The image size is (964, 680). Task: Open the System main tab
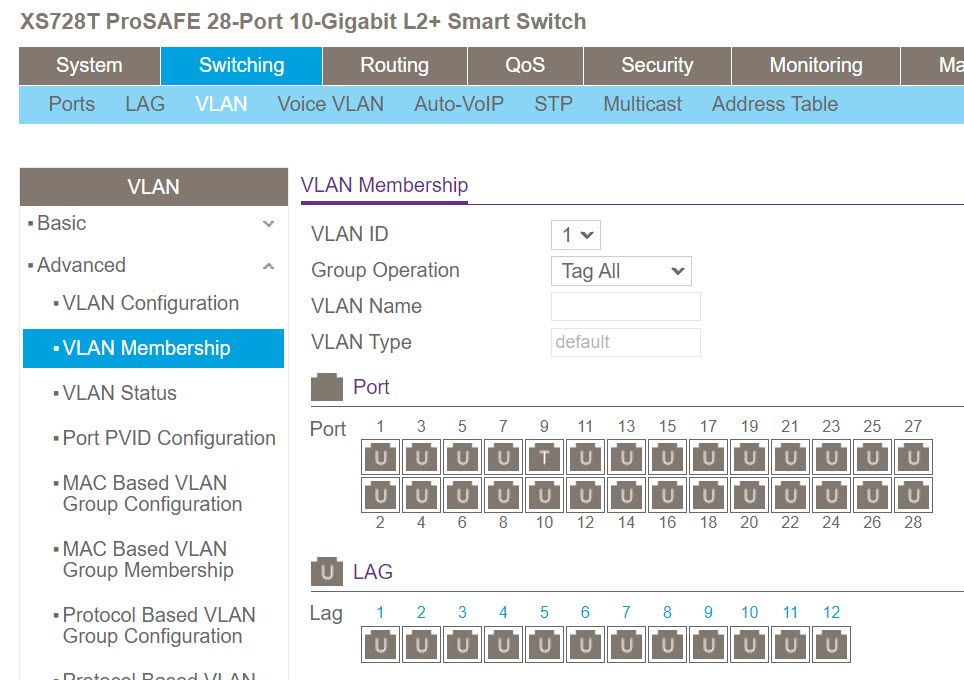pyautogui.click(x=89, y=65)
